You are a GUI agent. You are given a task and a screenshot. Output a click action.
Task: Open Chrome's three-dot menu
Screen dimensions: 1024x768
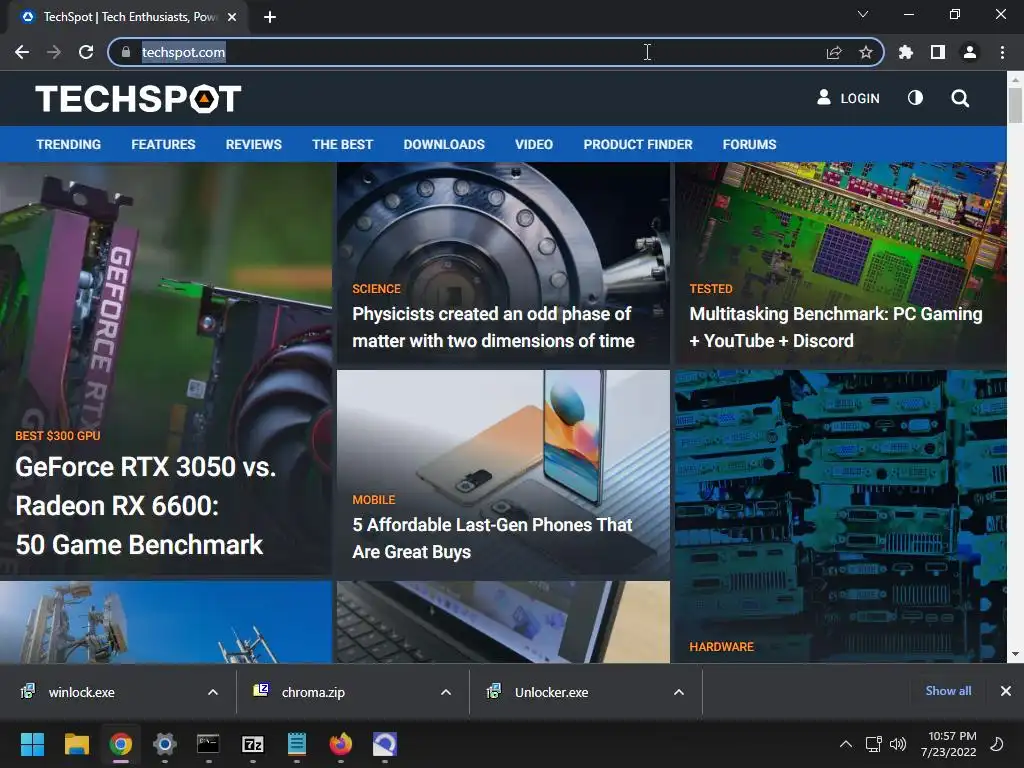[x=1002, y=52]
